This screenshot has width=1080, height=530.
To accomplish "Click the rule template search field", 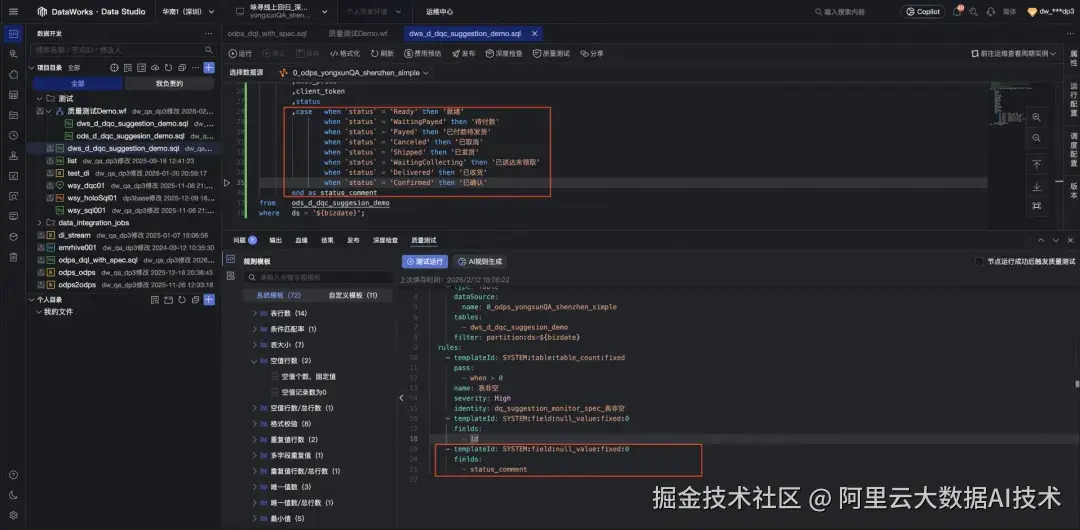I will tap(318, 277).
